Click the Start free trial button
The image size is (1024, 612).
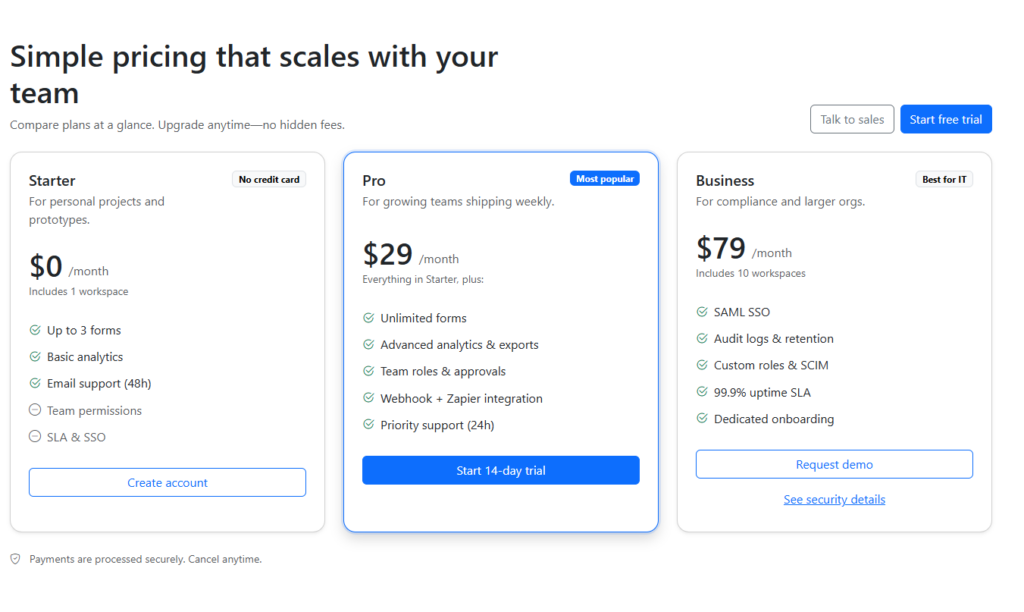click(x=945, y=119)
